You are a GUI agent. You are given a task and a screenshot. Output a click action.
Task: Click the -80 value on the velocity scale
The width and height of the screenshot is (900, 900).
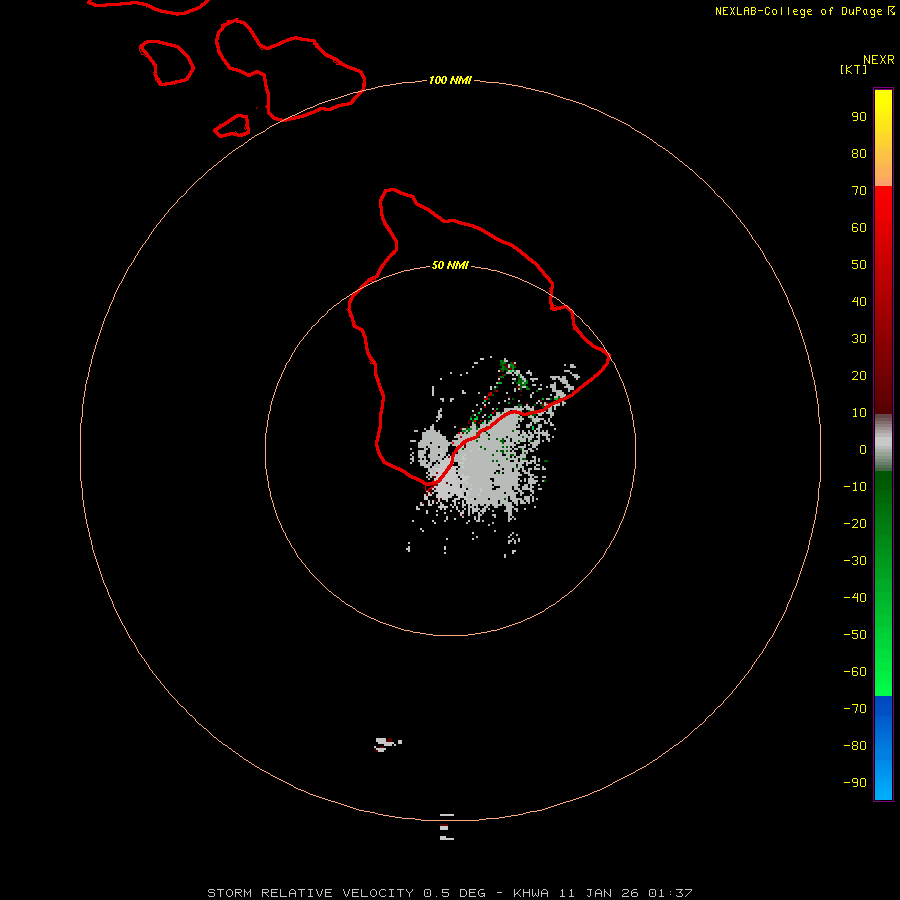(855, 746)
